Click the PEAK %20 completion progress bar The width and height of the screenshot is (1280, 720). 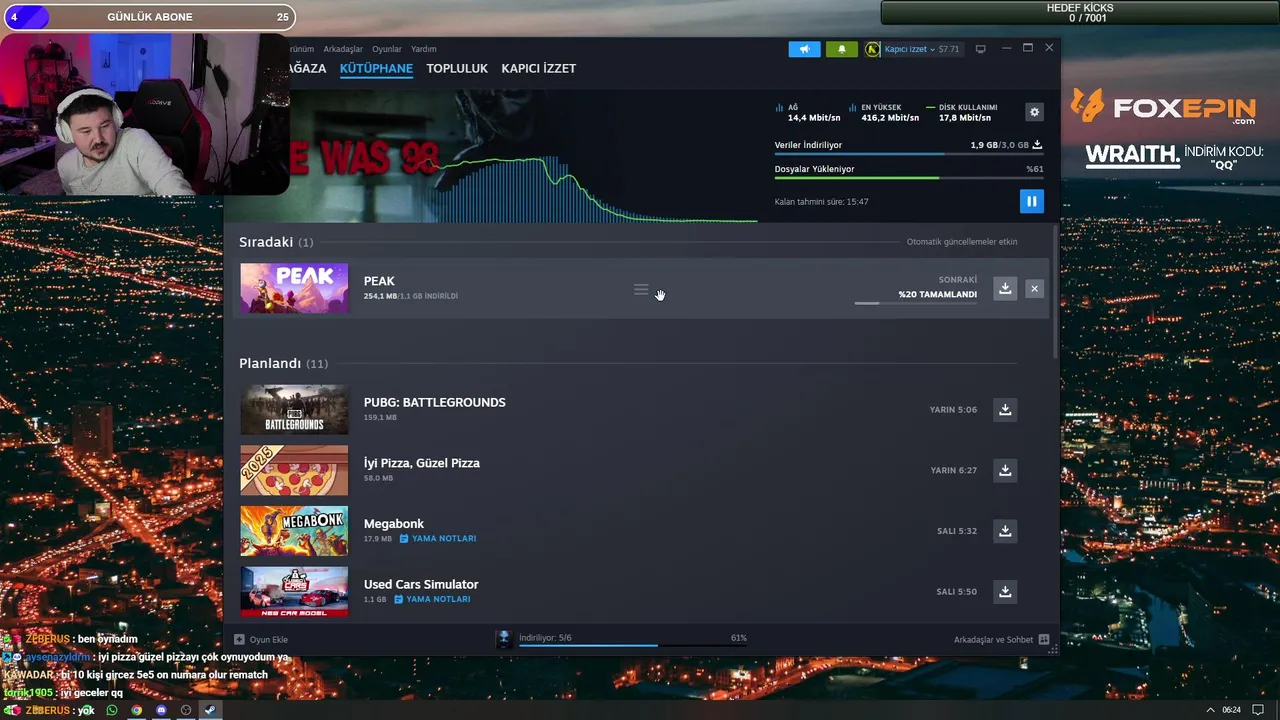pos(915,303)
